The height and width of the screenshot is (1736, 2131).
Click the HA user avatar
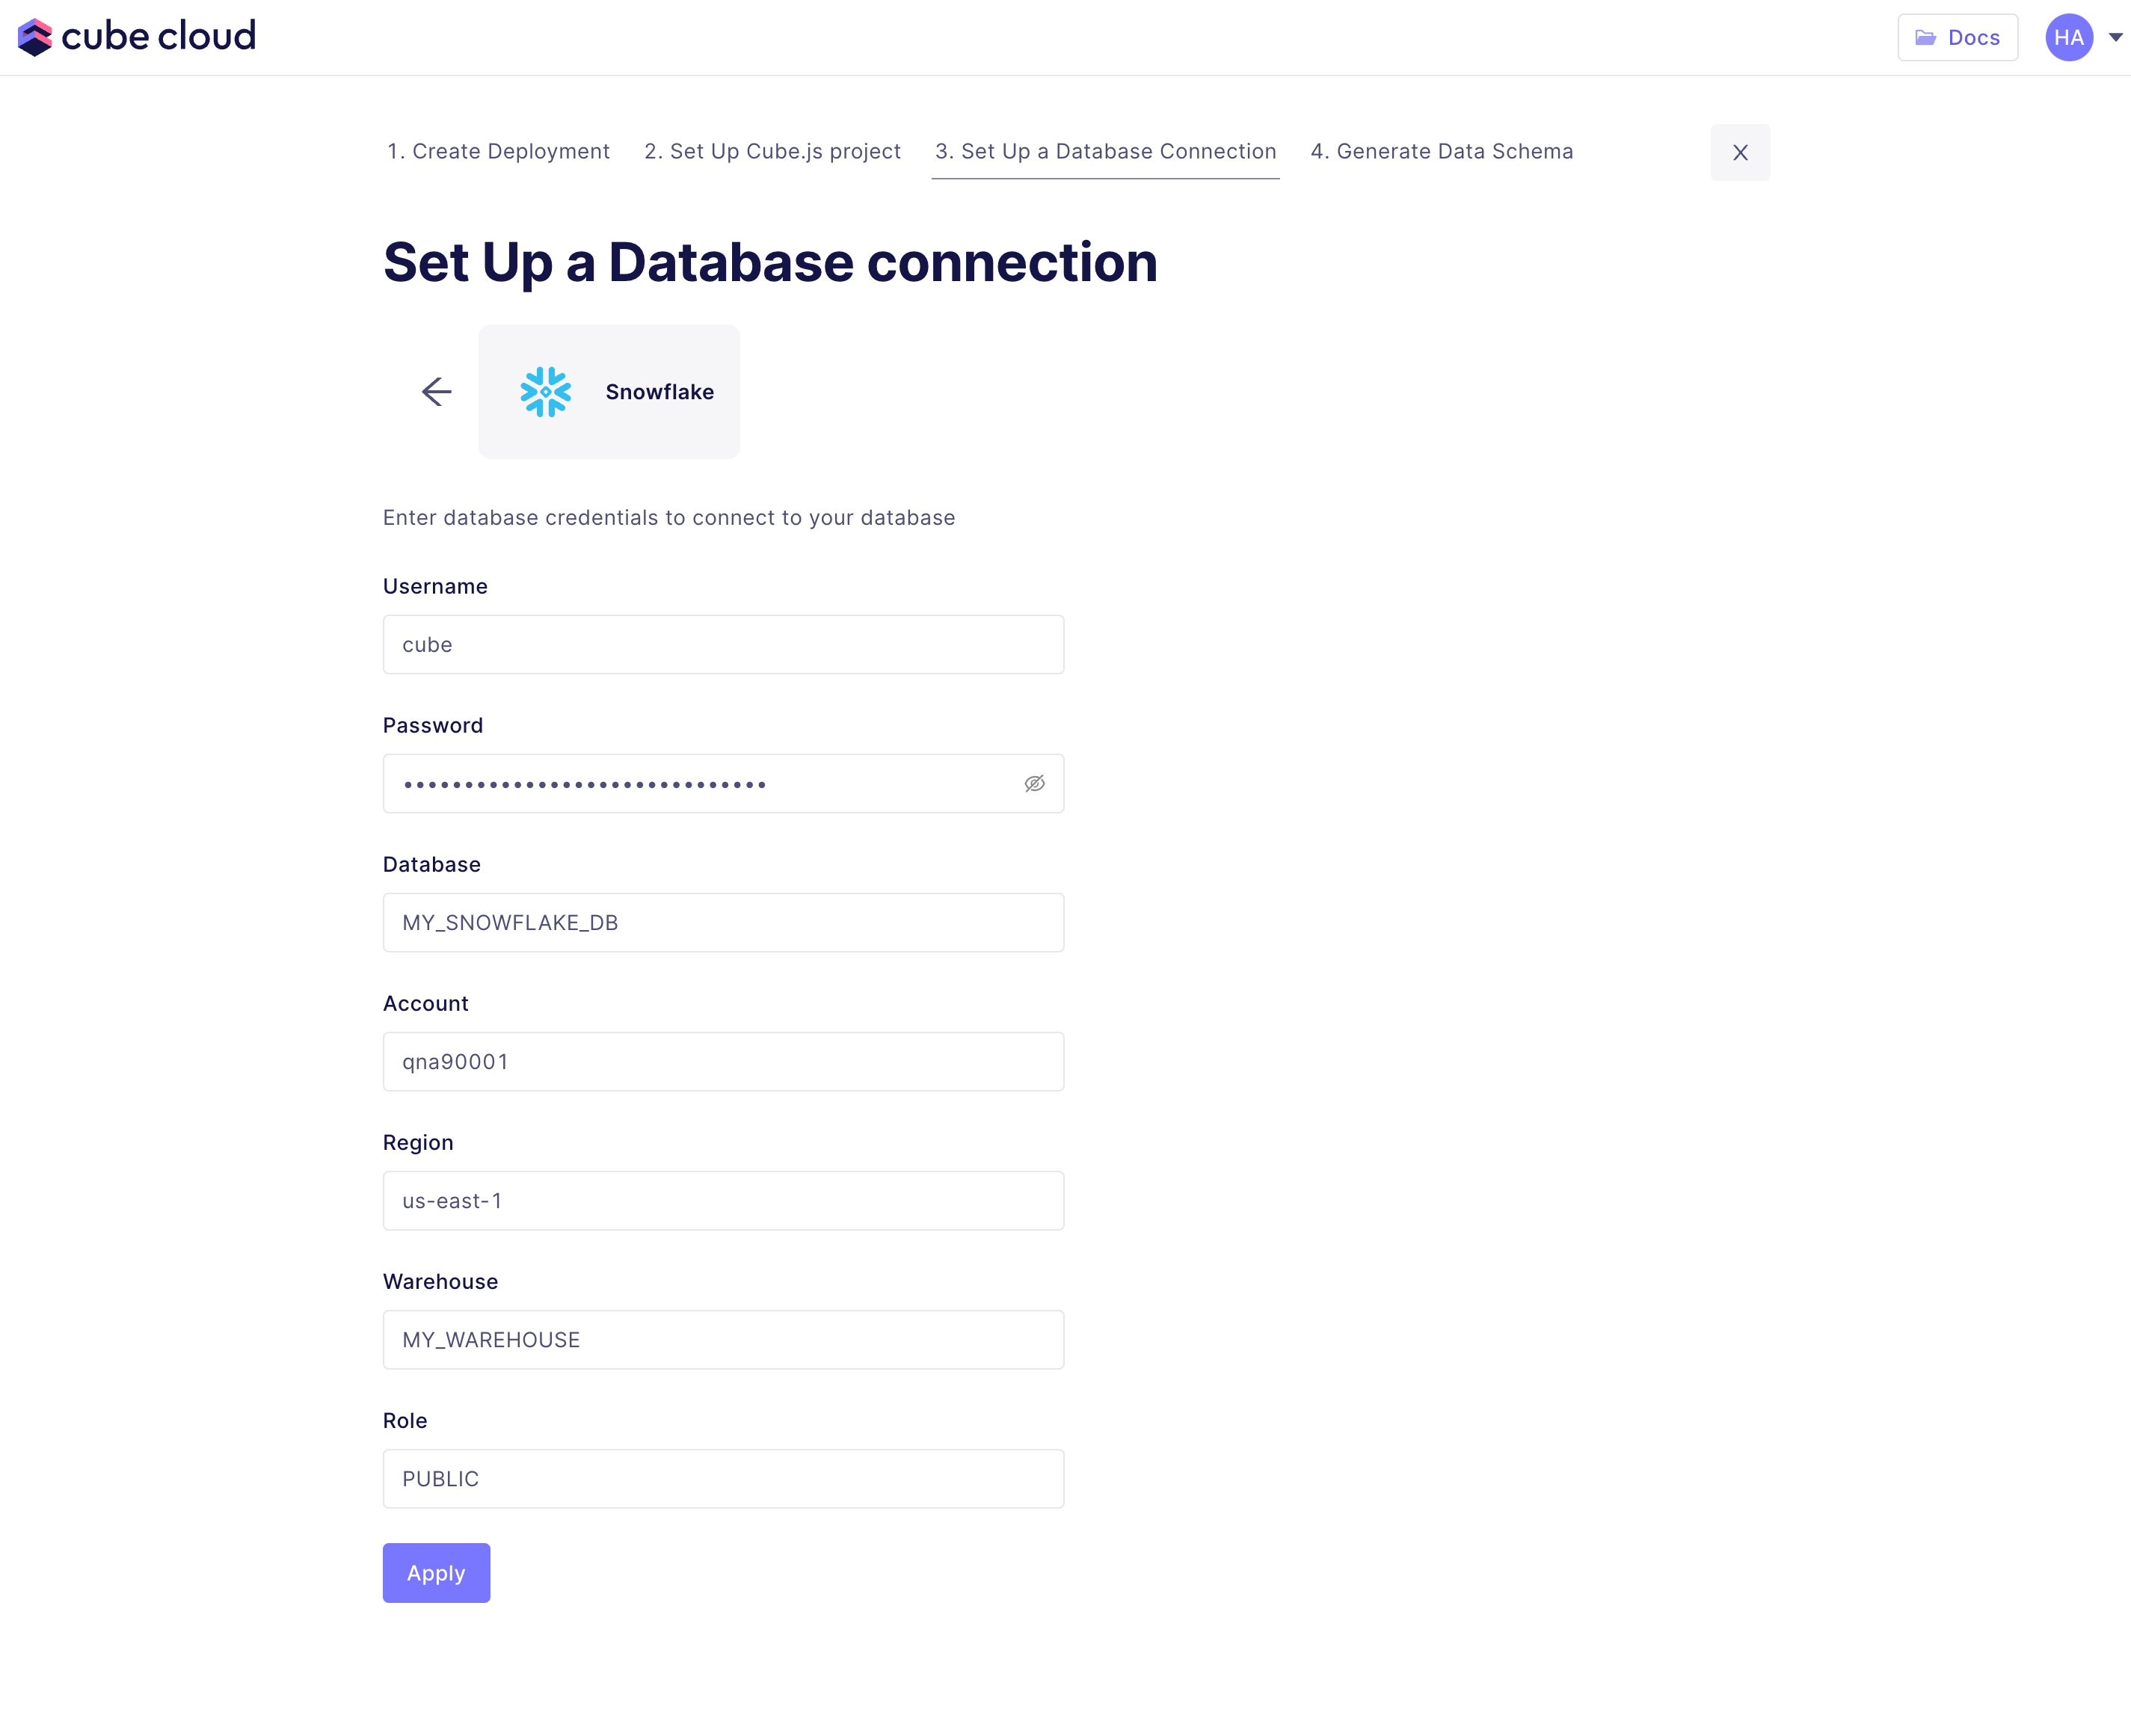point(2068,38)
